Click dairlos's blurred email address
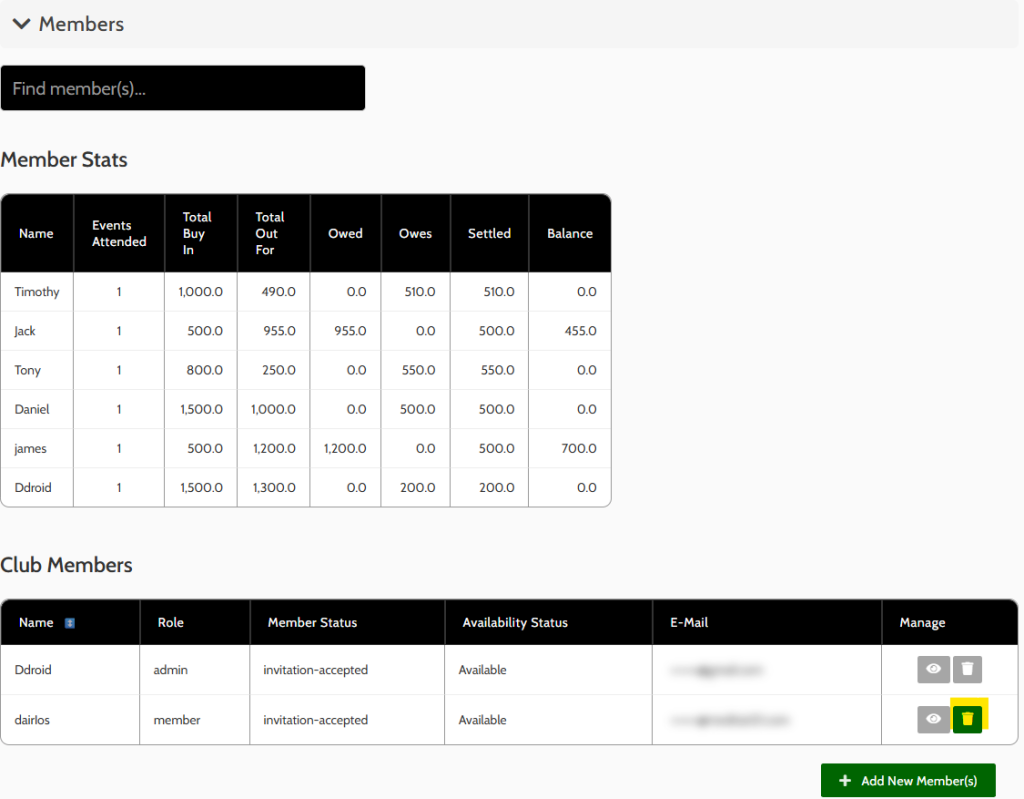Screen dimensions: 1024x799 [x=730, y=720]
